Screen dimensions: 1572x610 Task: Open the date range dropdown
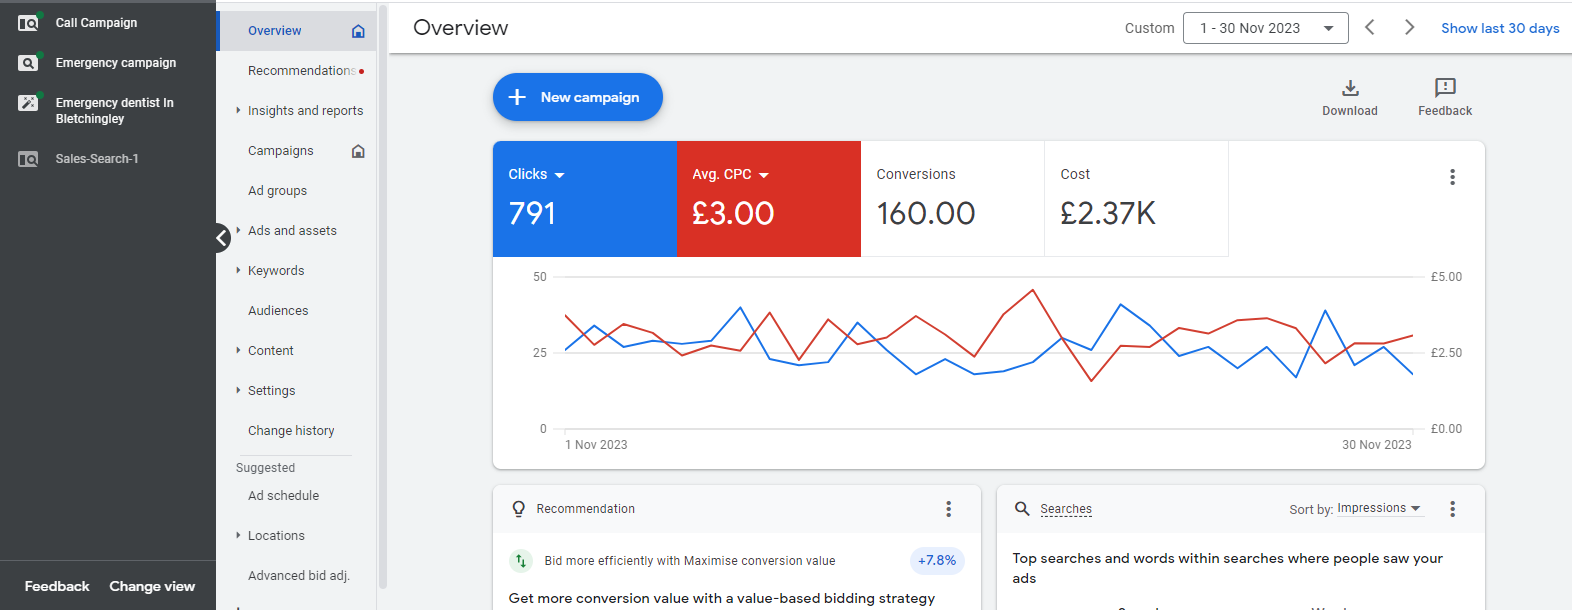click(x=1265, y=28)
